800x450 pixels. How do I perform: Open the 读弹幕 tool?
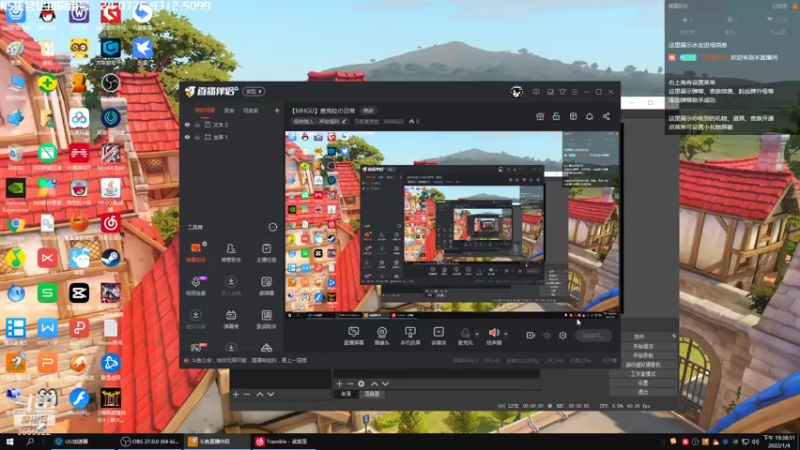[266, 286]
